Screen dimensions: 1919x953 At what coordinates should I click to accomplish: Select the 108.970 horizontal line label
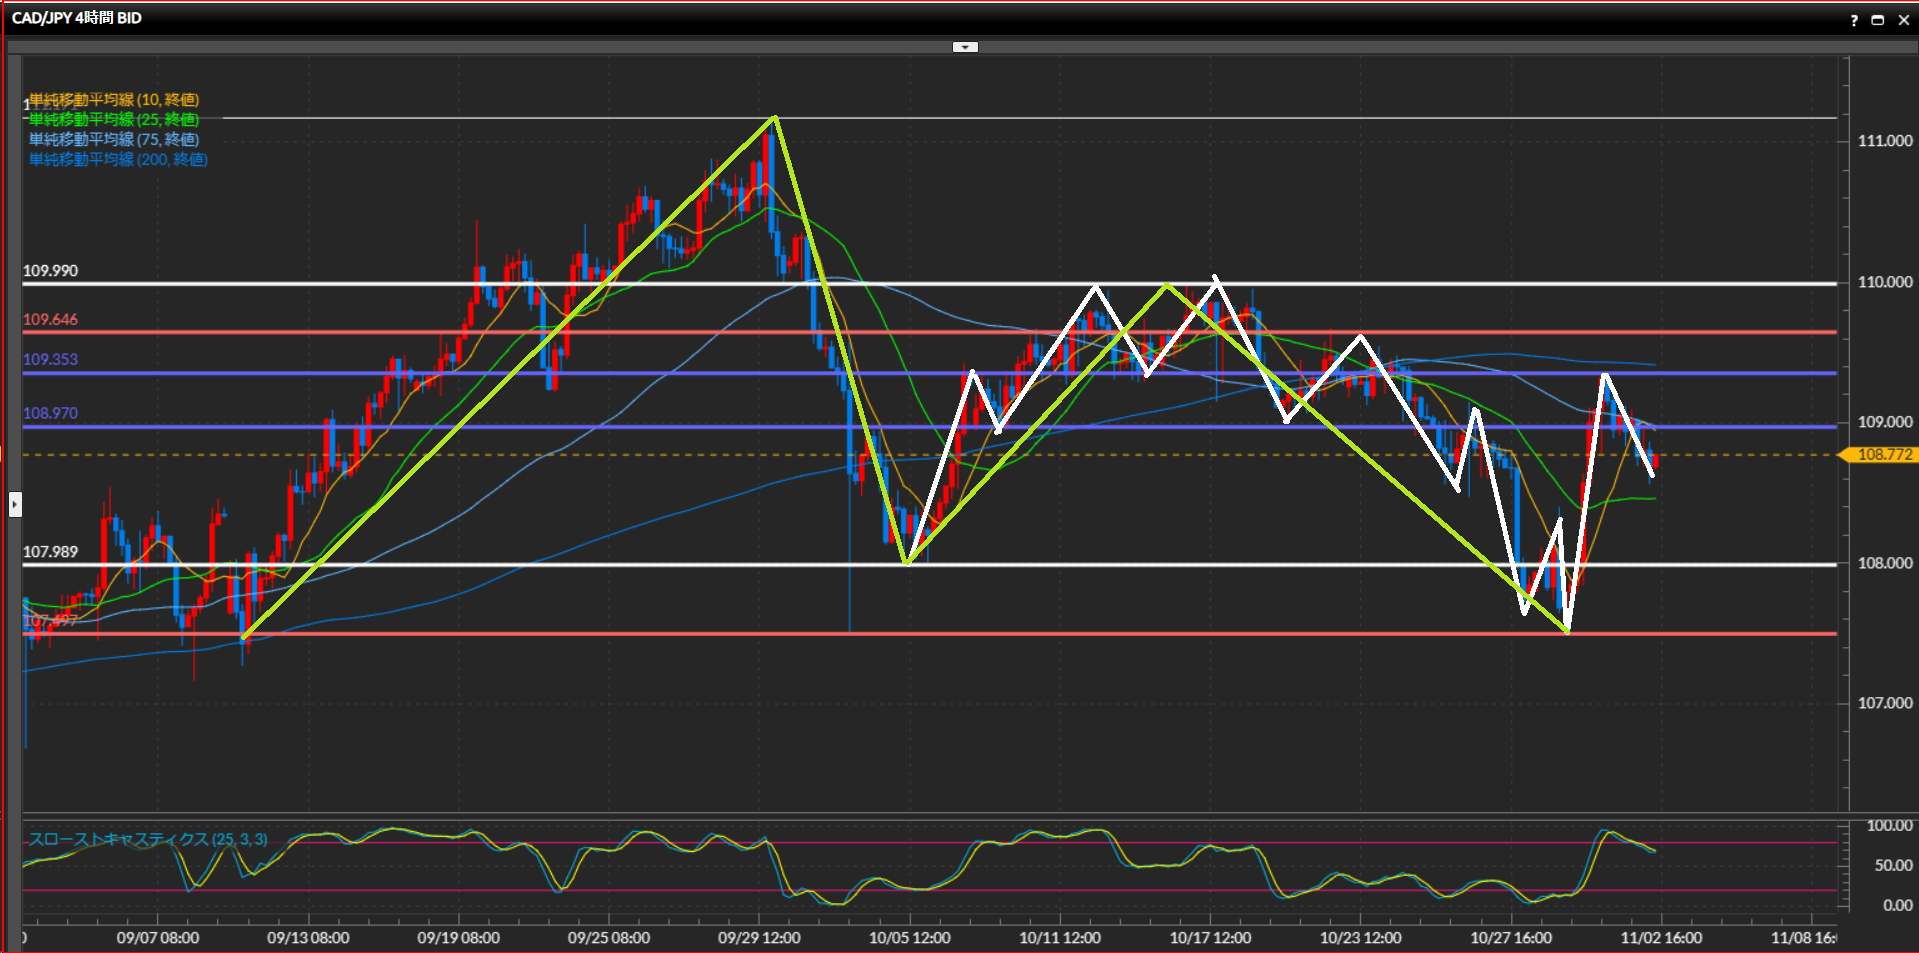pyautogui.click(x=50, y=414)
